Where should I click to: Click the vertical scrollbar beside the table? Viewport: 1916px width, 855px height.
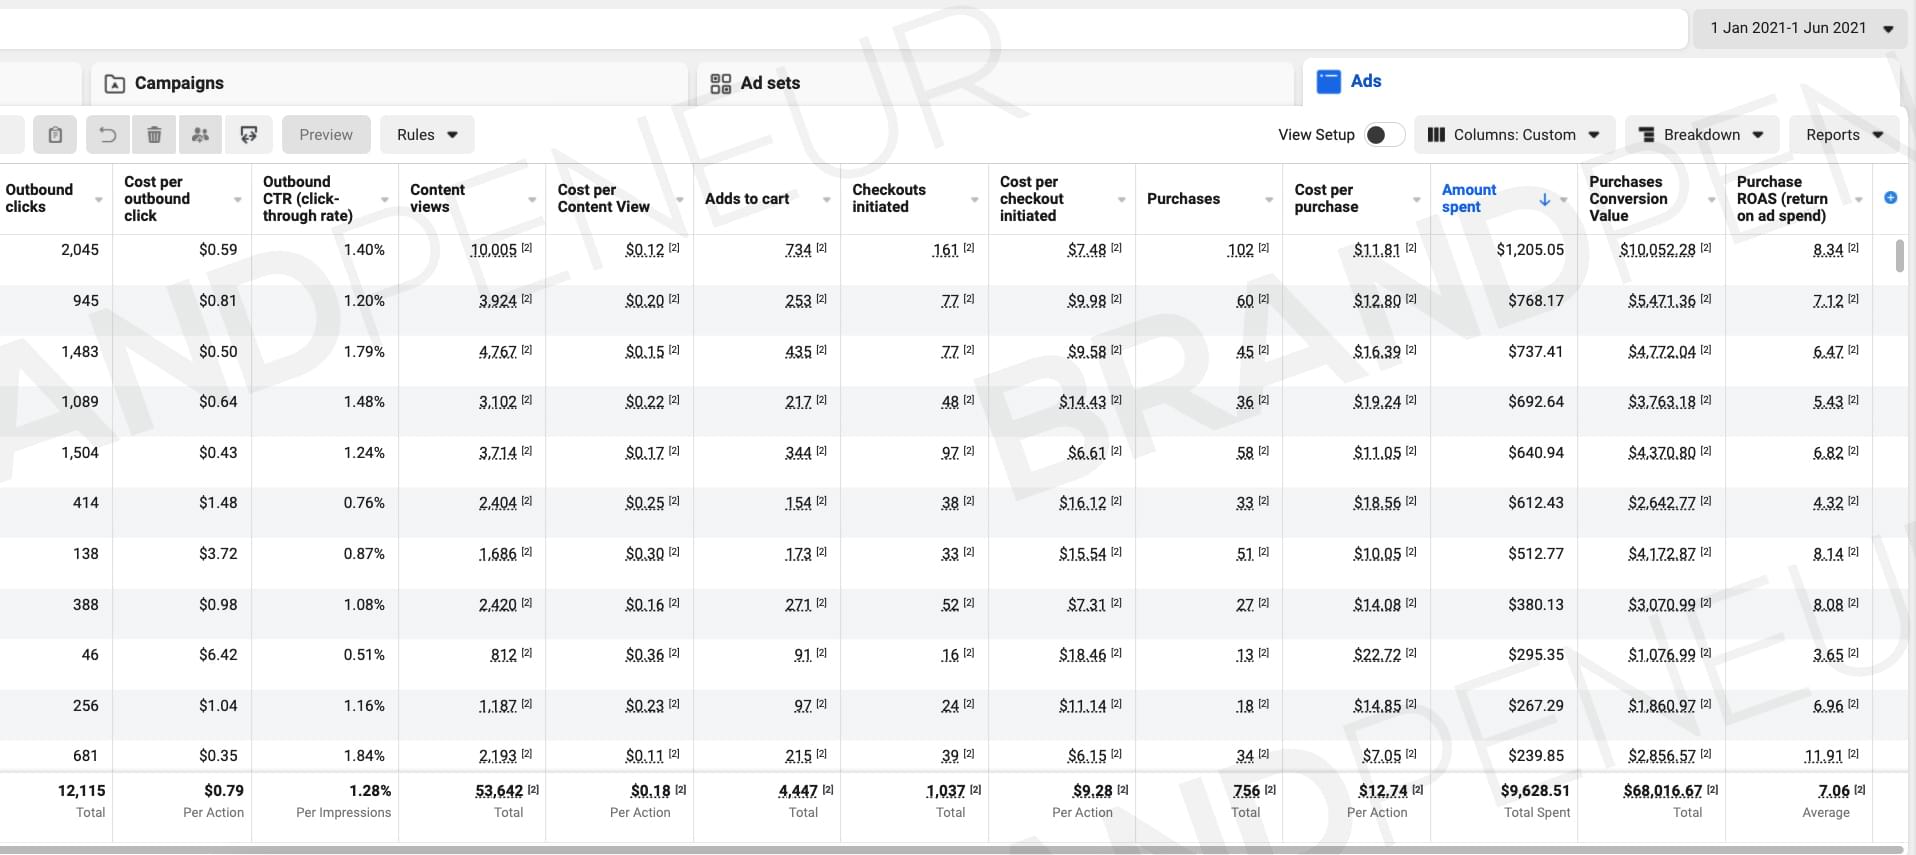1900,255
